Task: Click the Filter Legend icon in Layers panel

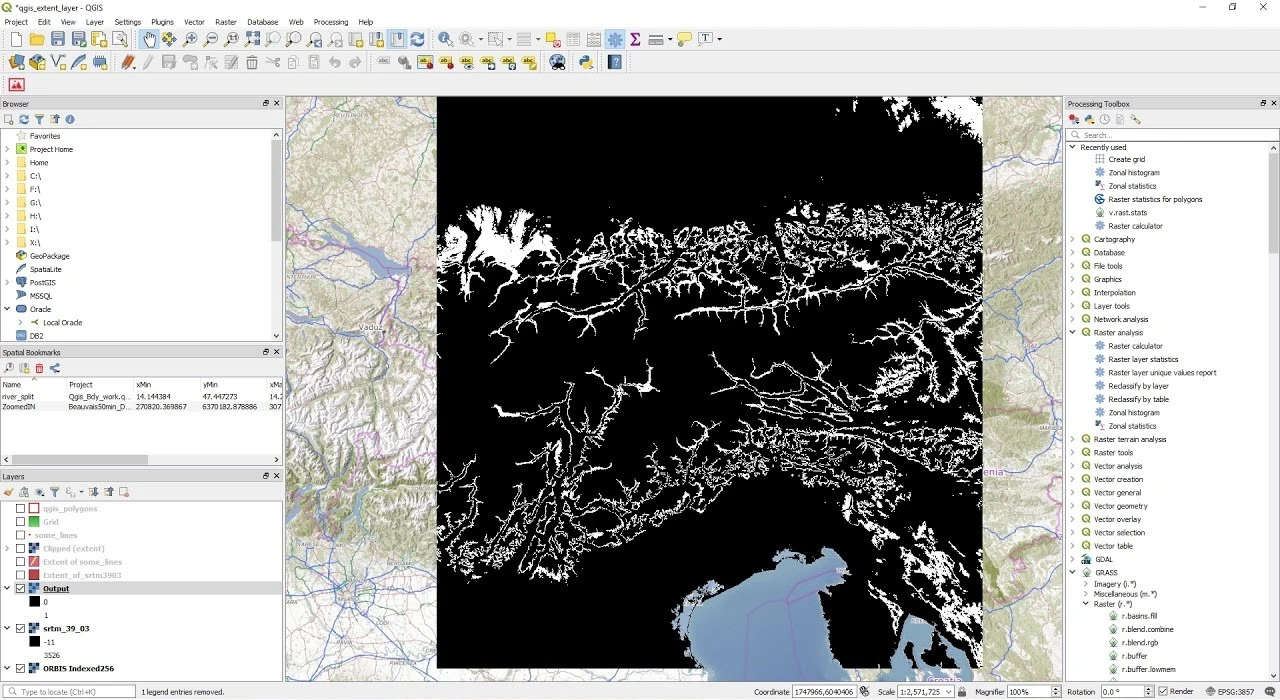Action: click(x=55, y=492)
